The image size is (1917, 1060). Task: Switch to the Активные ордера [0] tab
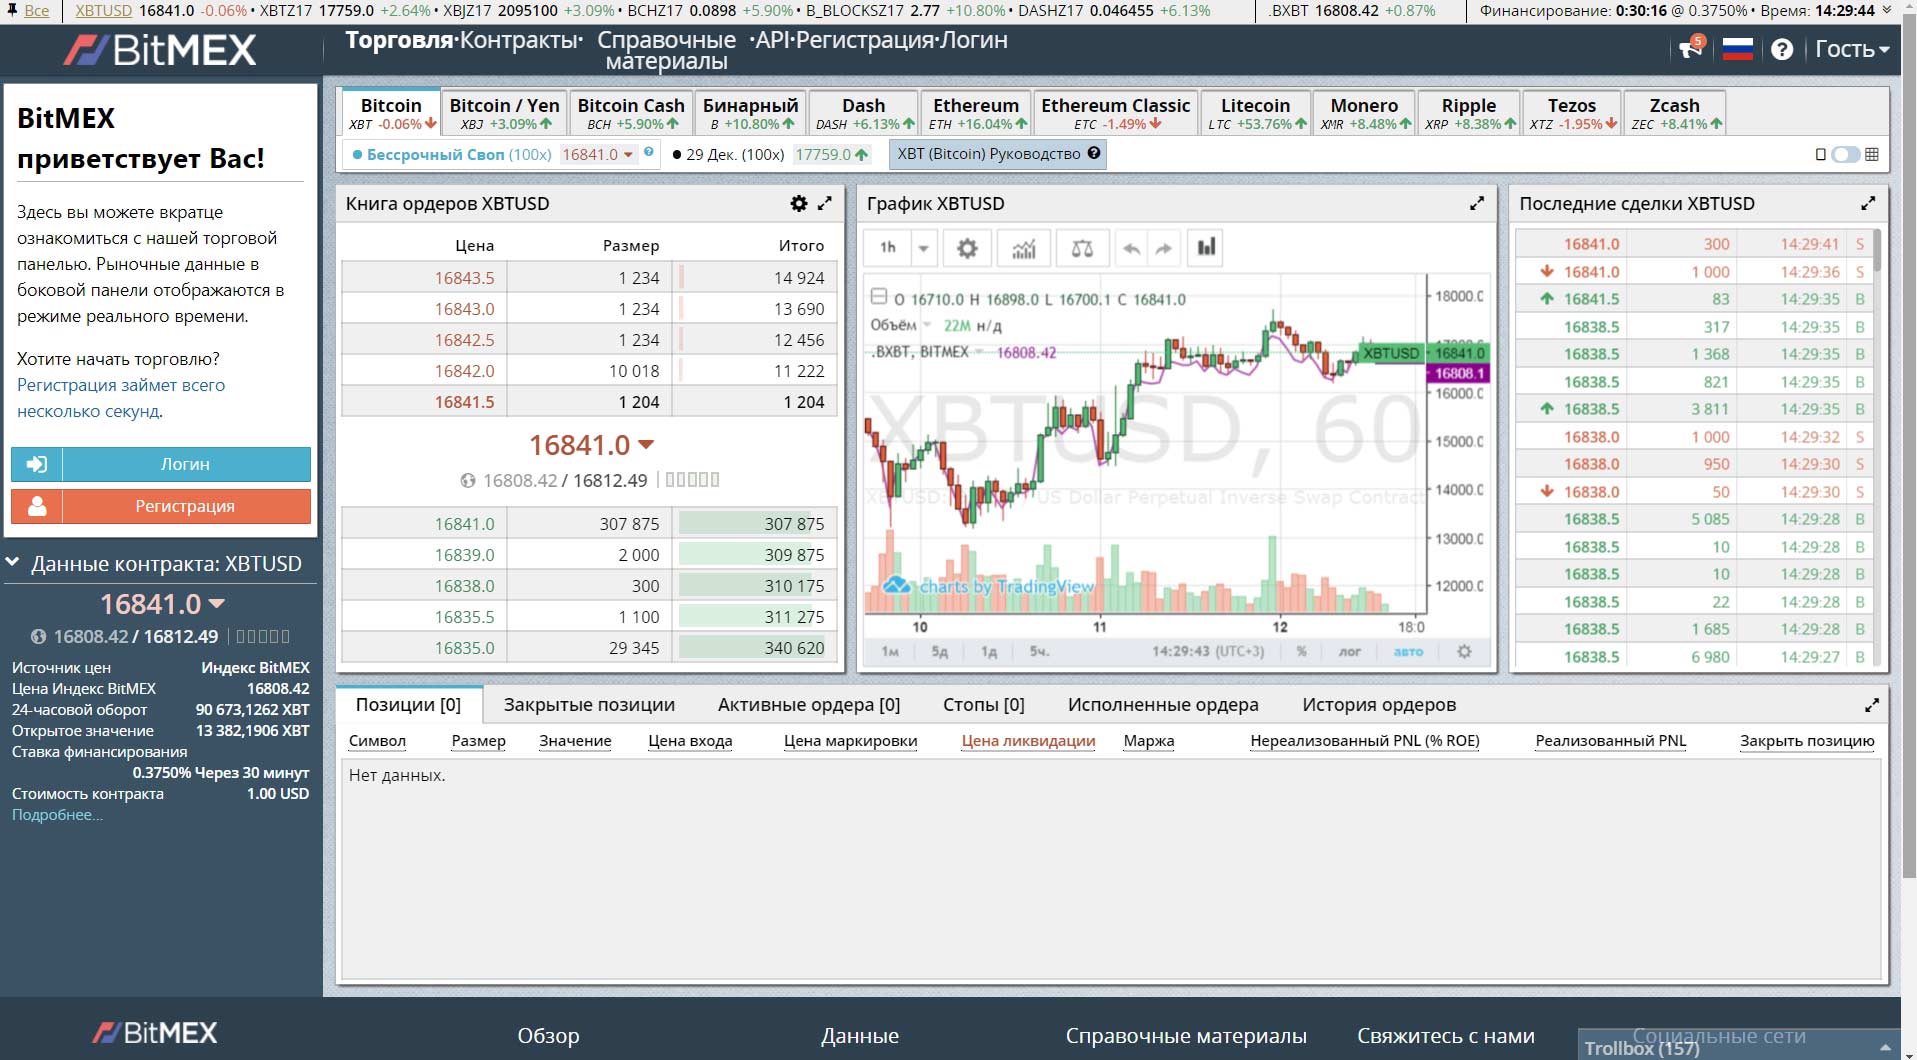[x=809, y=705]
